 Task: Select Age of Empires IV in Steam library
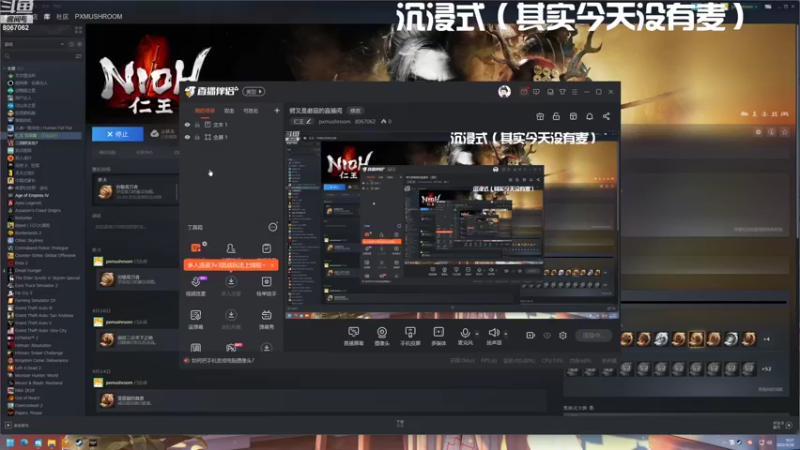coord(32,195)
